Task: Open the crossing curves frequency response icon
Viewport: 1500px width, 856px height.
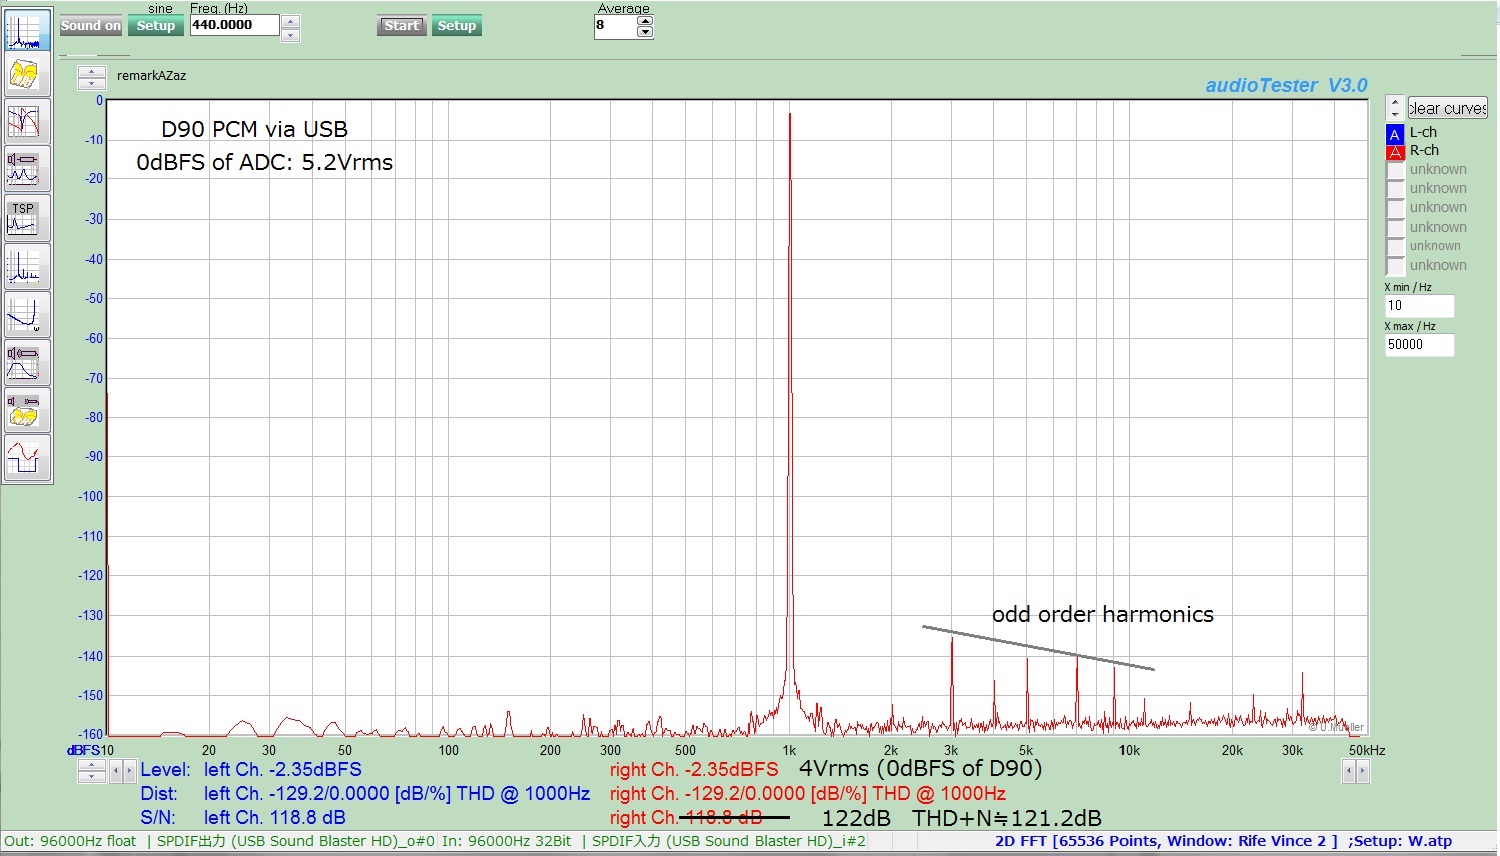Action: 25,121
